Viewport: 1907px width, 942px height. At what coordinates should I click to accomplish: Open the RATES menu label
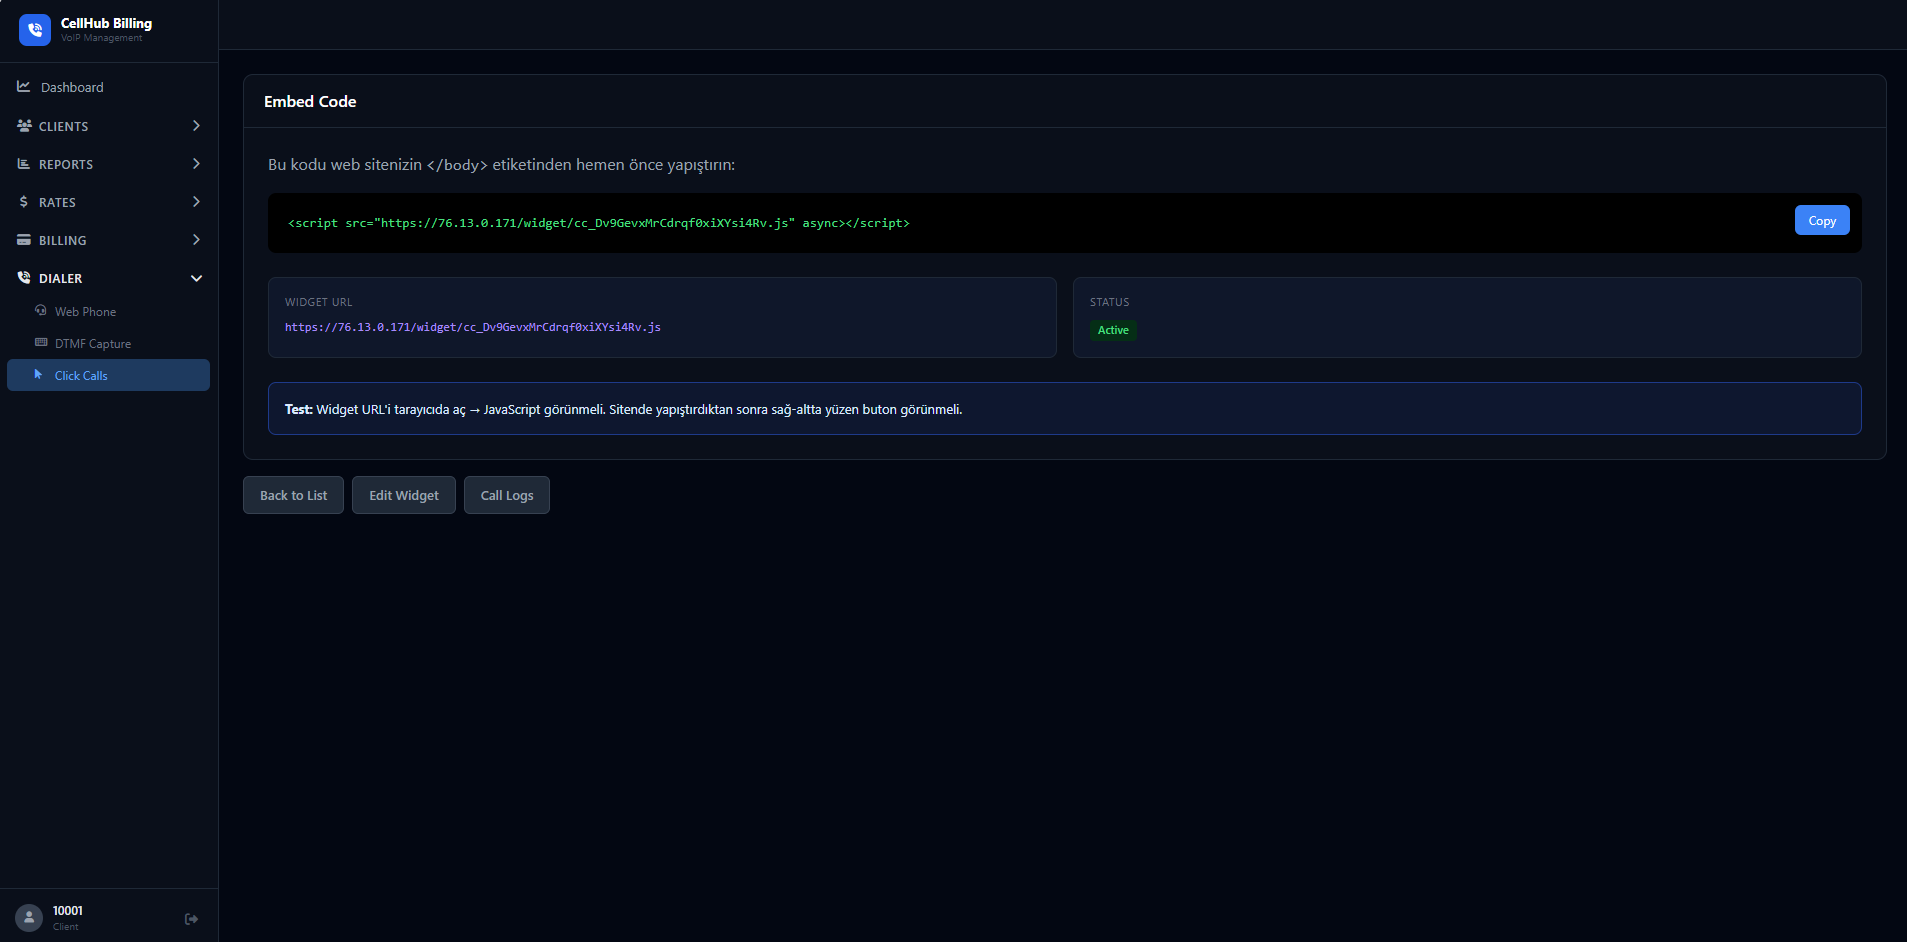[x=57, y=203]
